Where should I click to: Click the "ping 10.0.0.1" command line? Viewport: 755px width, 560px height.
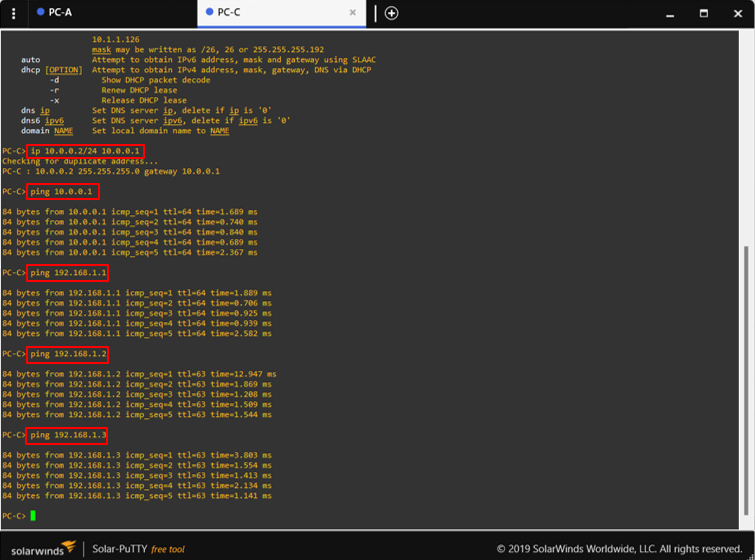click(x=62, y=191)
